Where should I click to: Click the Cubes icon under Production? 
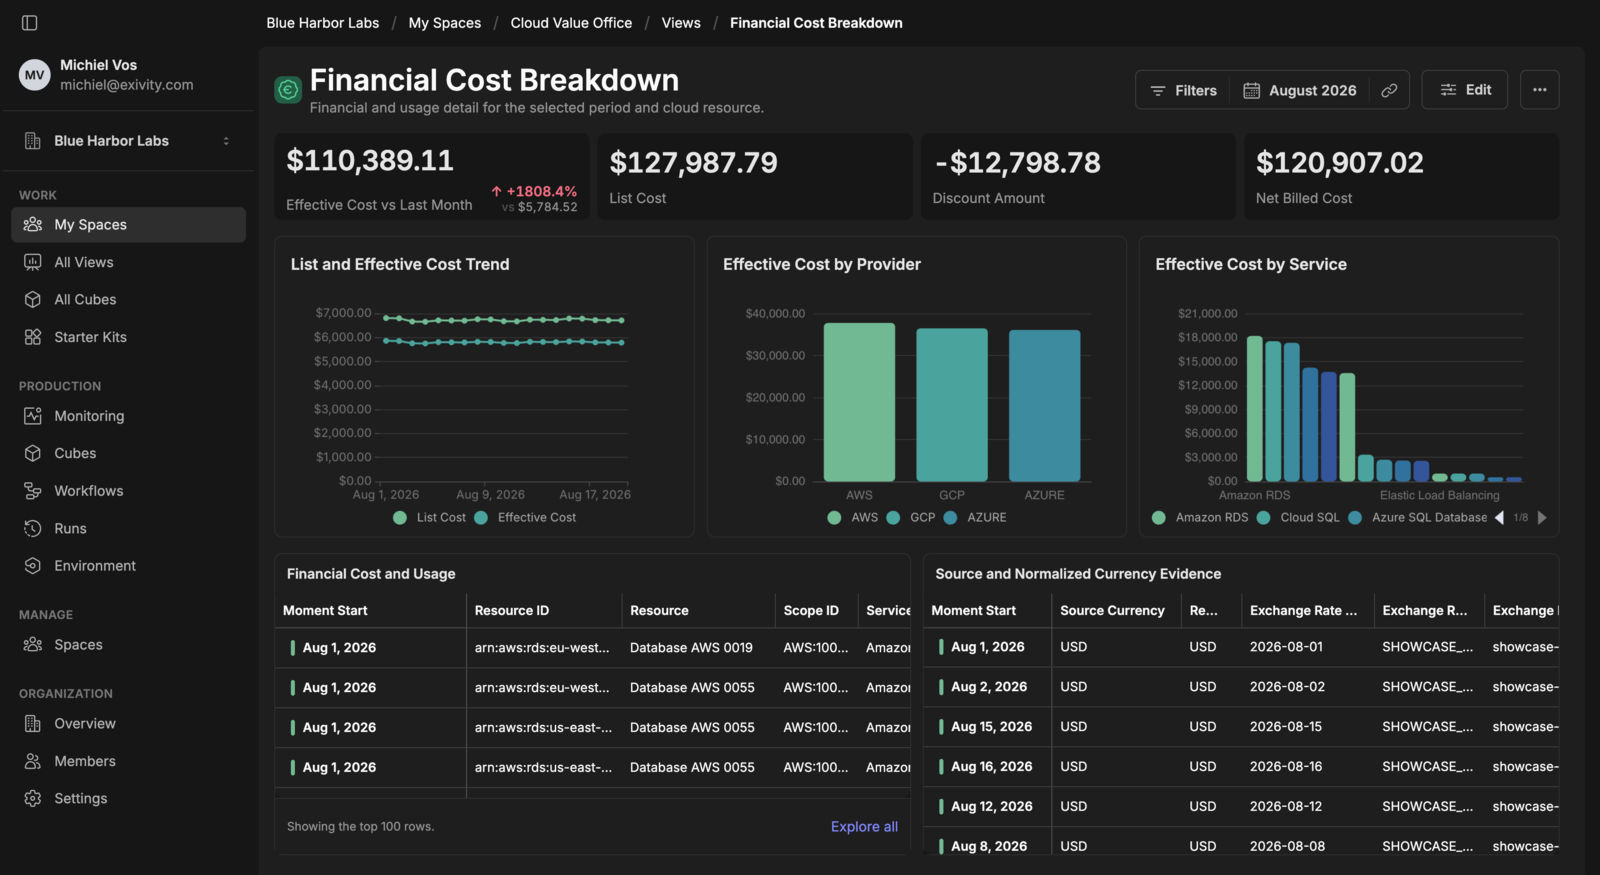click(33, 453)
